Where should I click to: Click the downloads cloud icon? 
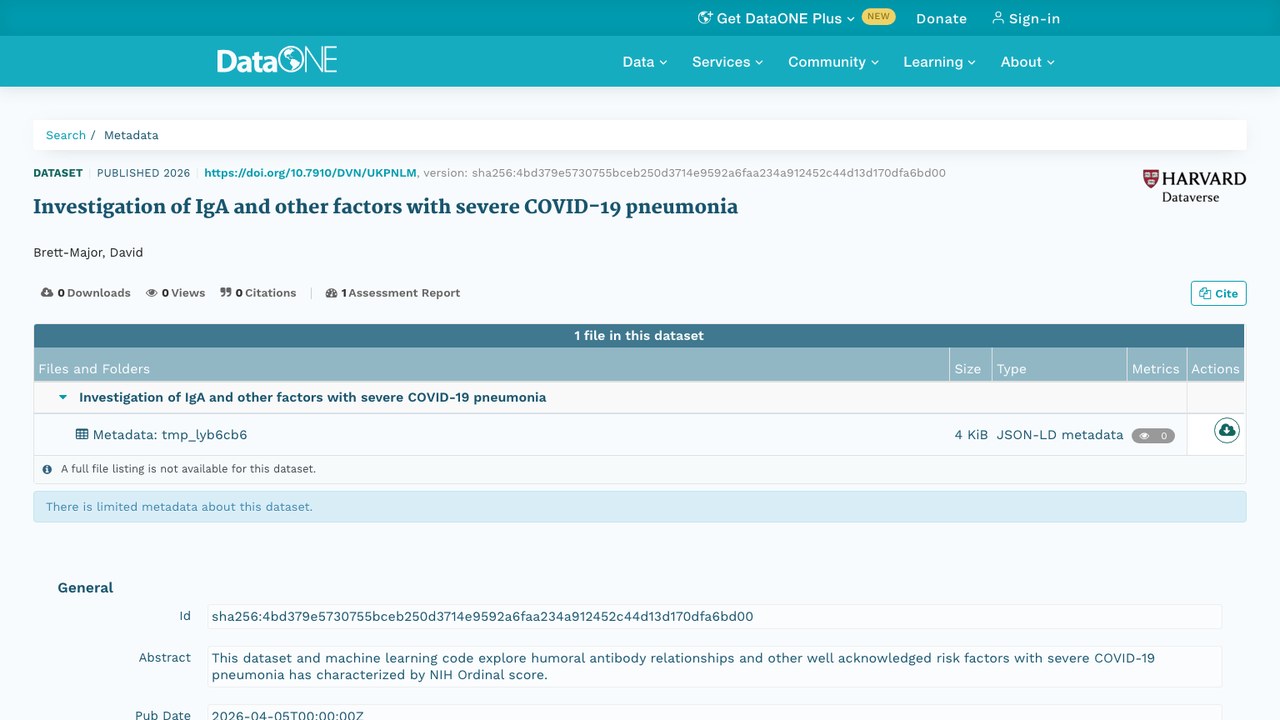(x=47, y=293)
